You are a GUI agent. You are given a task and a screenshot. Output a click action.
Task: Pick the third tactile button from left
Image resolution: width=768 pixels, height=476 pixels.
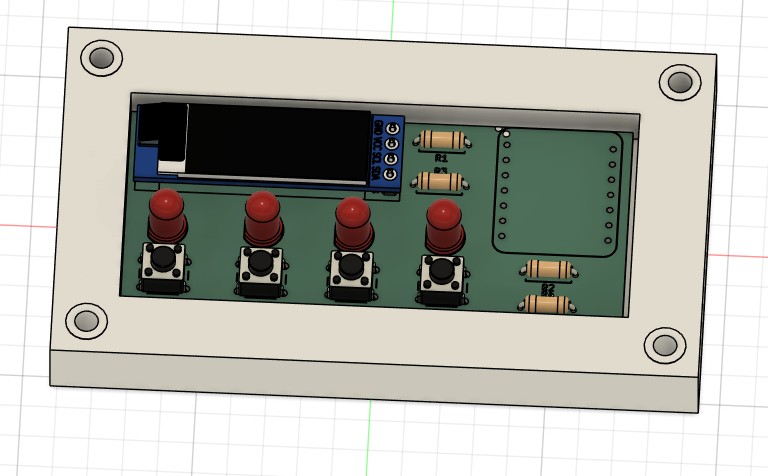[x=351, y=273]
